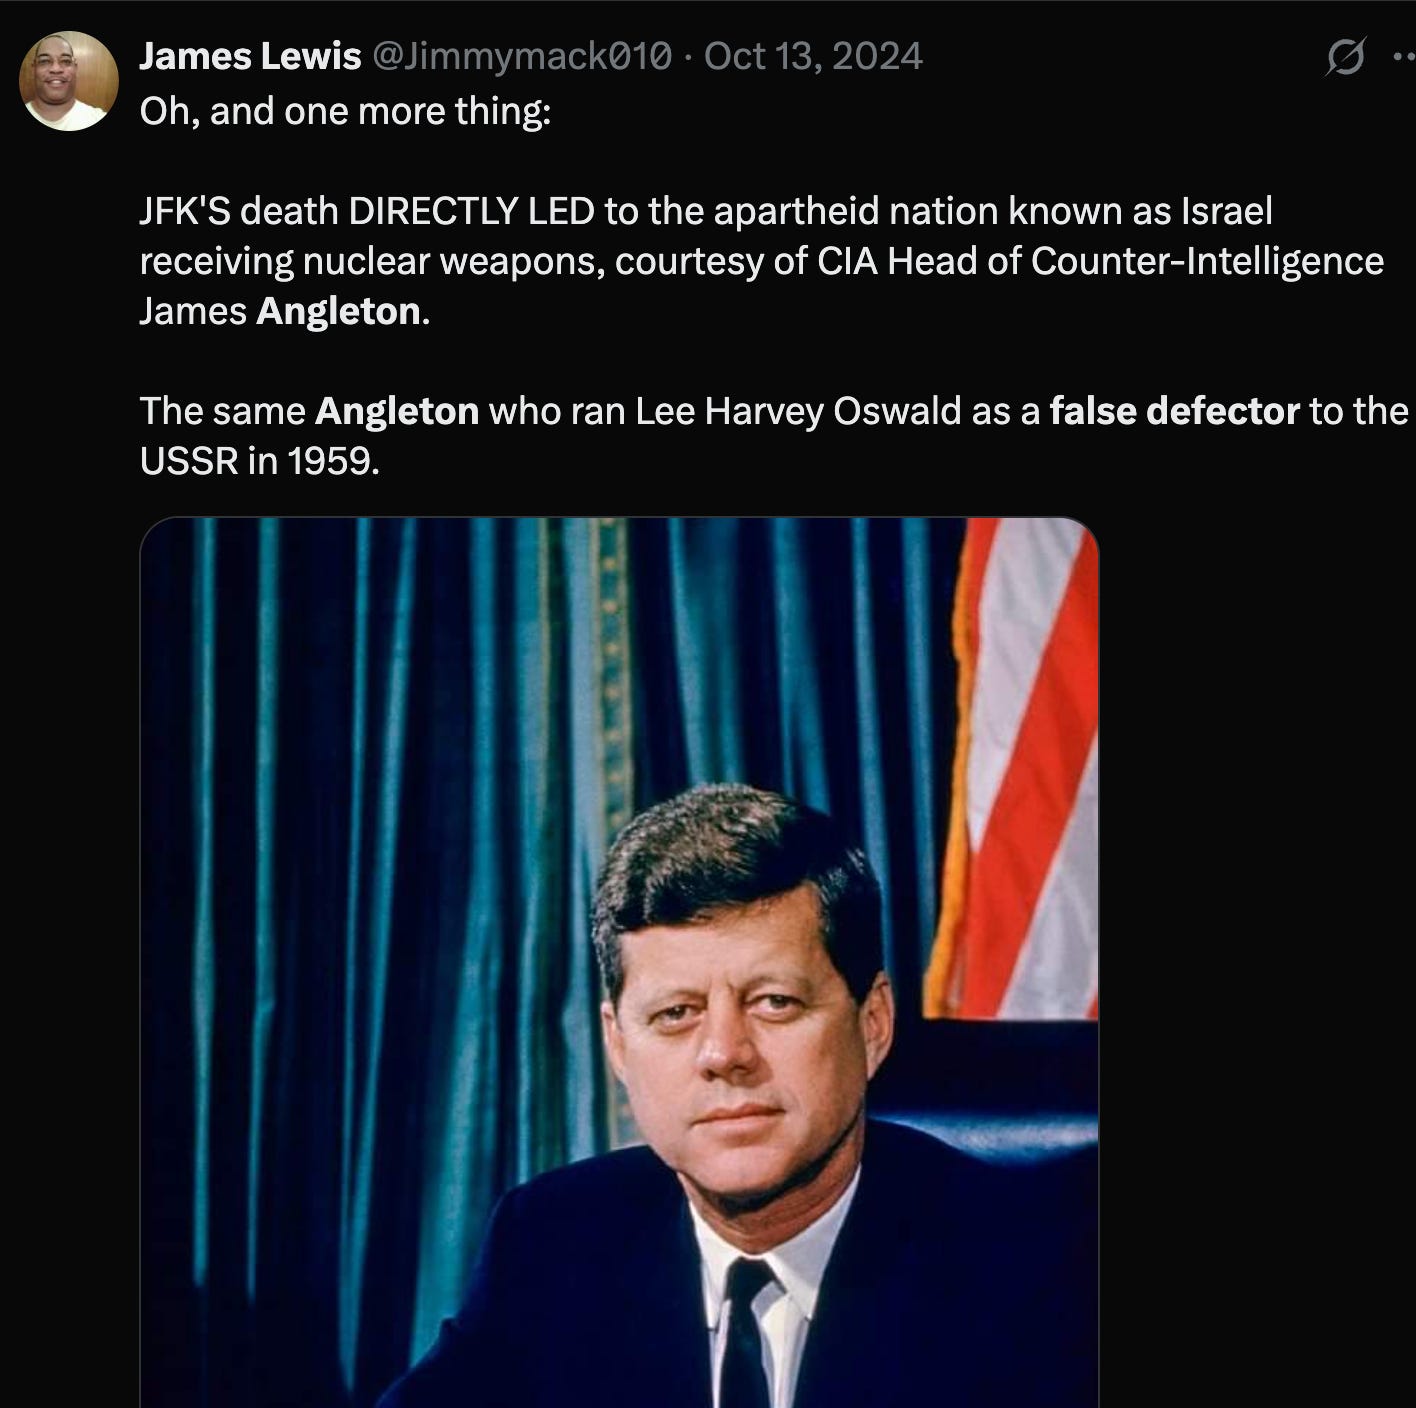Viewport: 1416px width, 1408px height.
Task: Click the 'Oh, and one more thing:' line
Action: click(x=345, y=111)
